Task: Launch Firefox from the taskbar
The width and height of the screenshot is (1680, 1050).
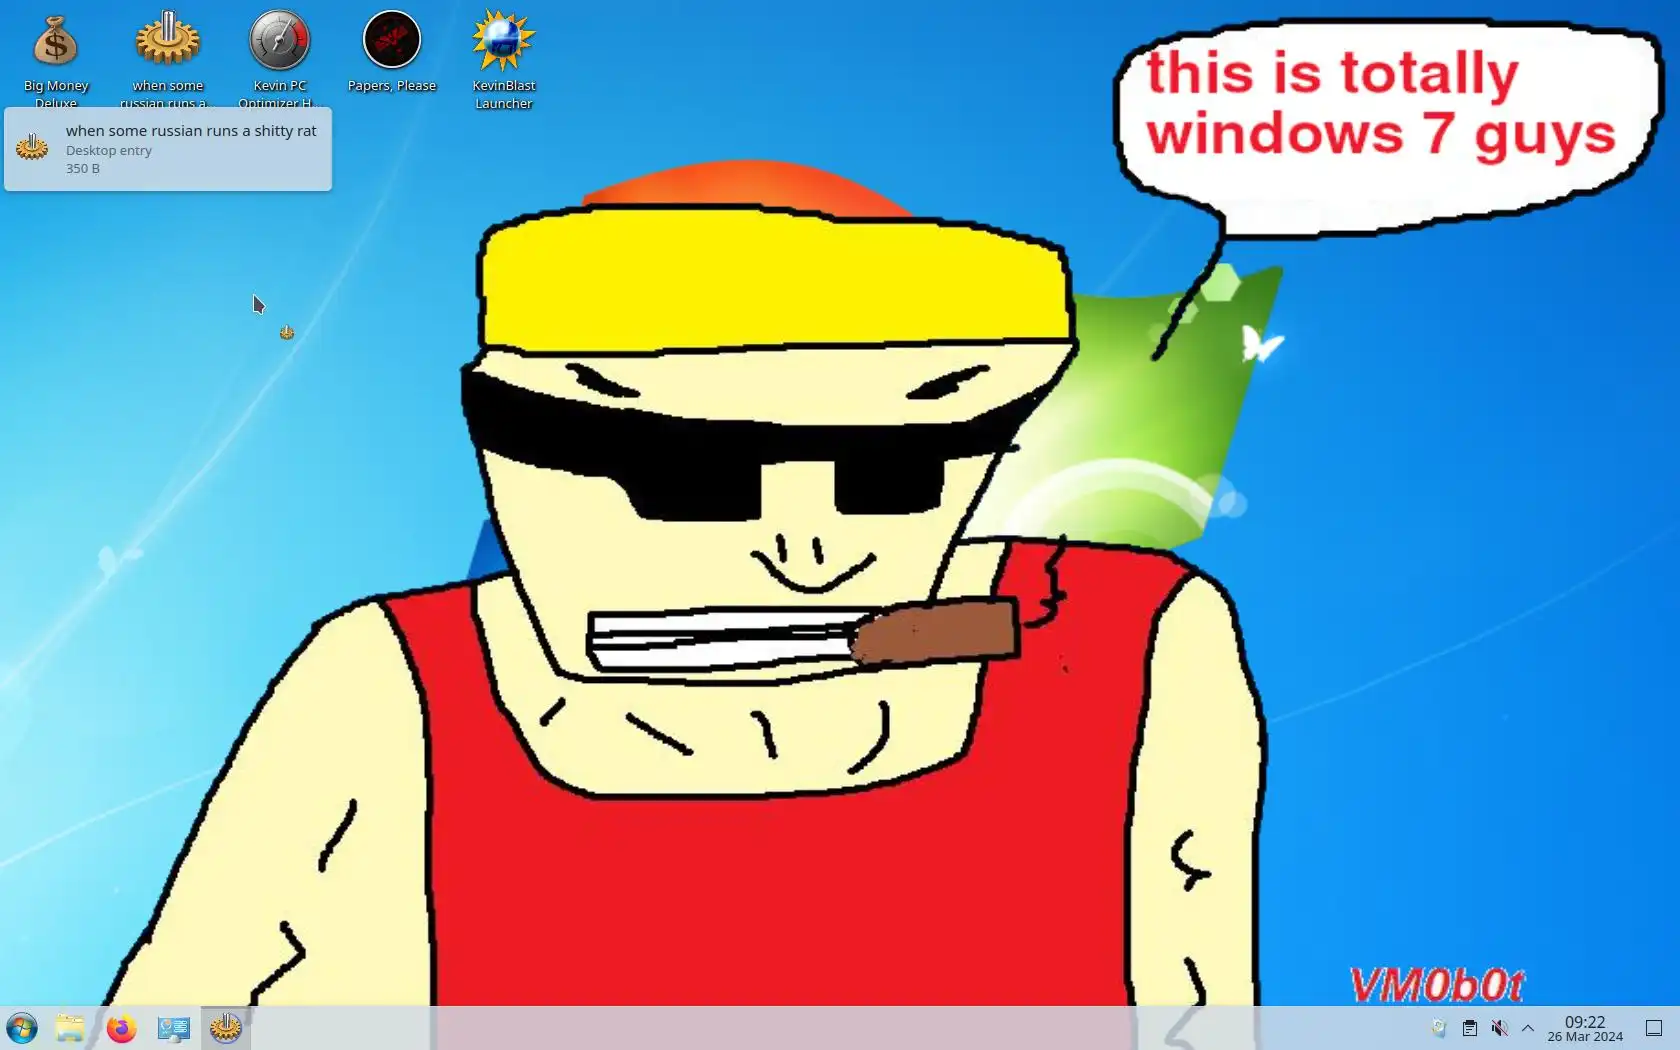Action: [122, 1028]
